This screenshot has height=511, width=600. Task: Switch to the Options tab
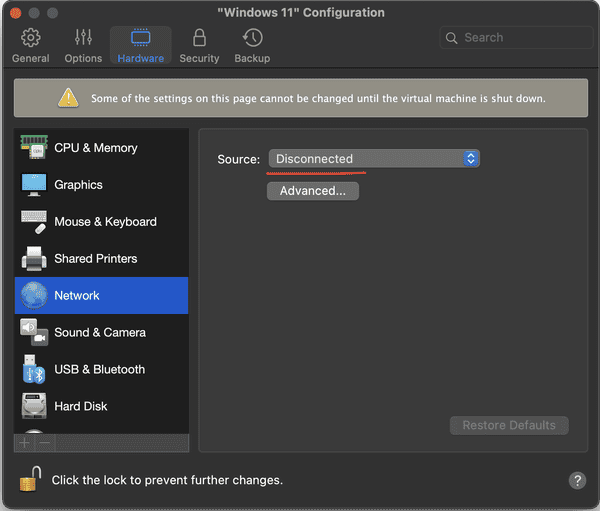pyautogui.click(x=83, y=46)
